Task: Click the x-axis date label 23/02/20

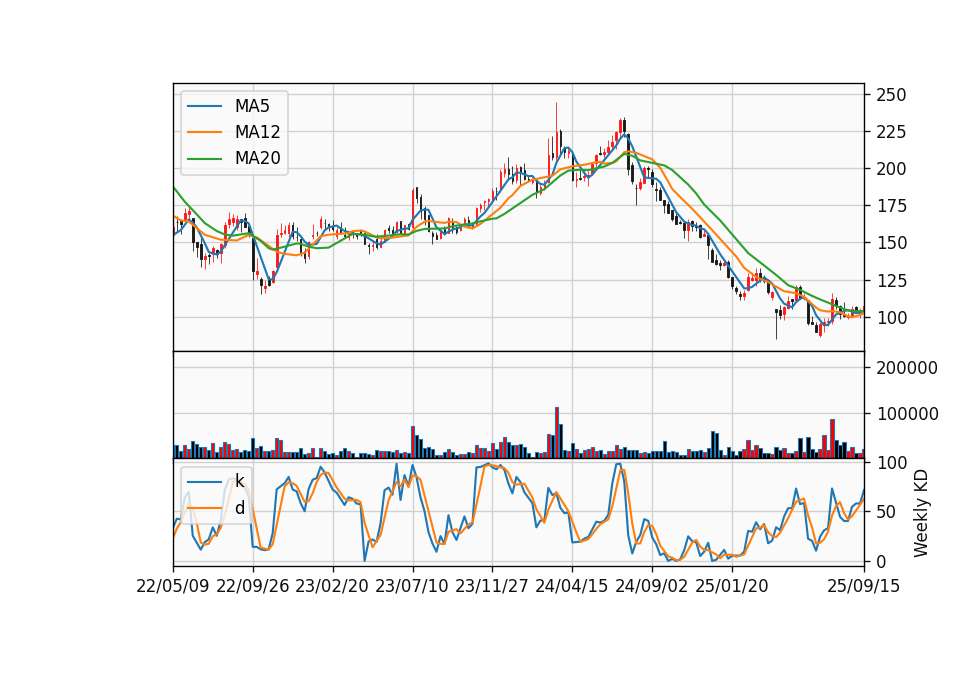Action: [x=332, y=586]
